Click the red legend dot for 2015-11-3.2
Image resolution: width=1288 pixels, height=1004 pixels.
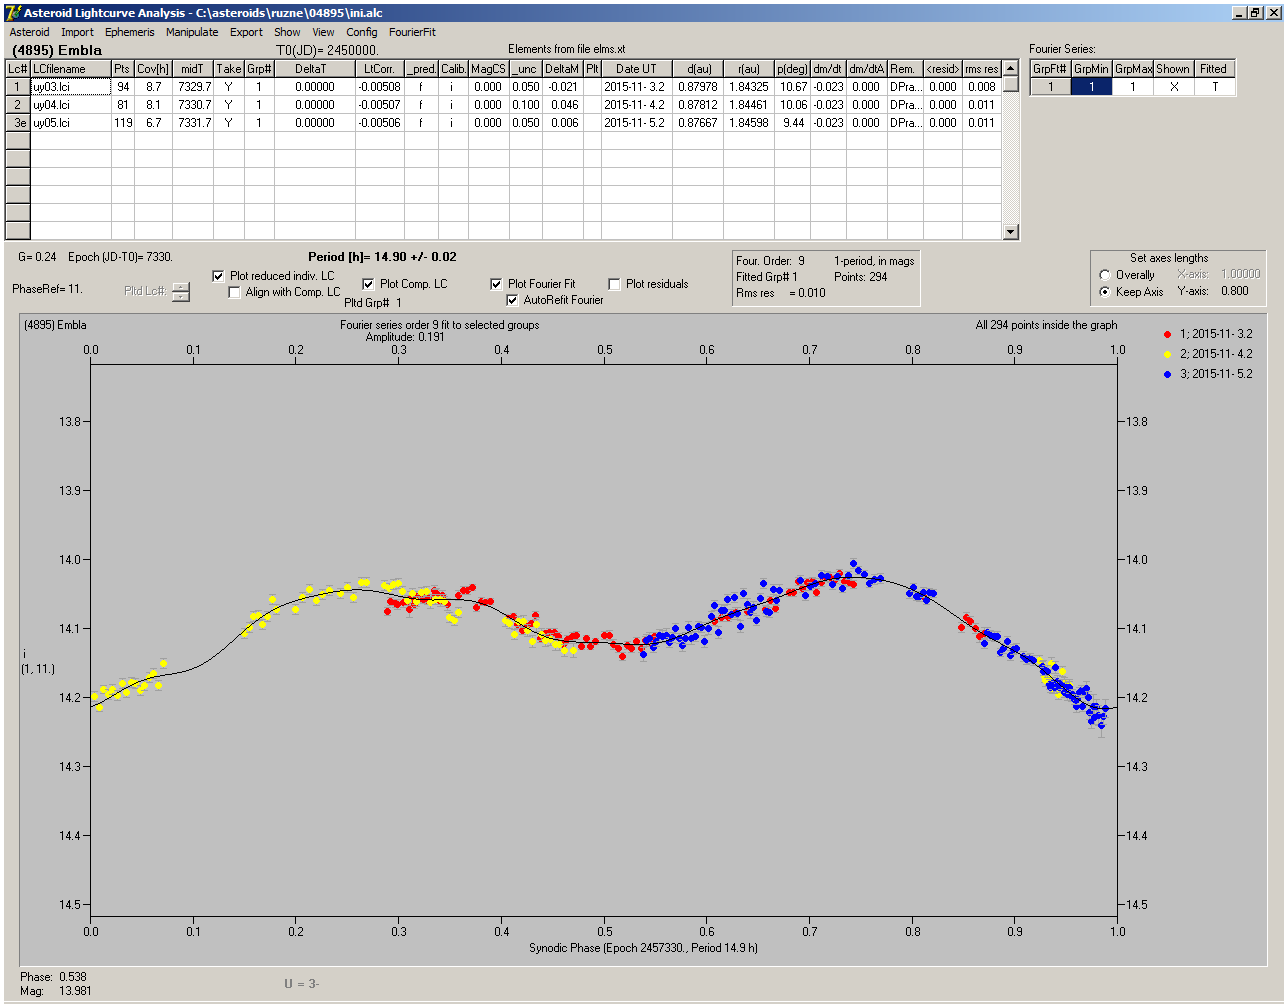1168,334
